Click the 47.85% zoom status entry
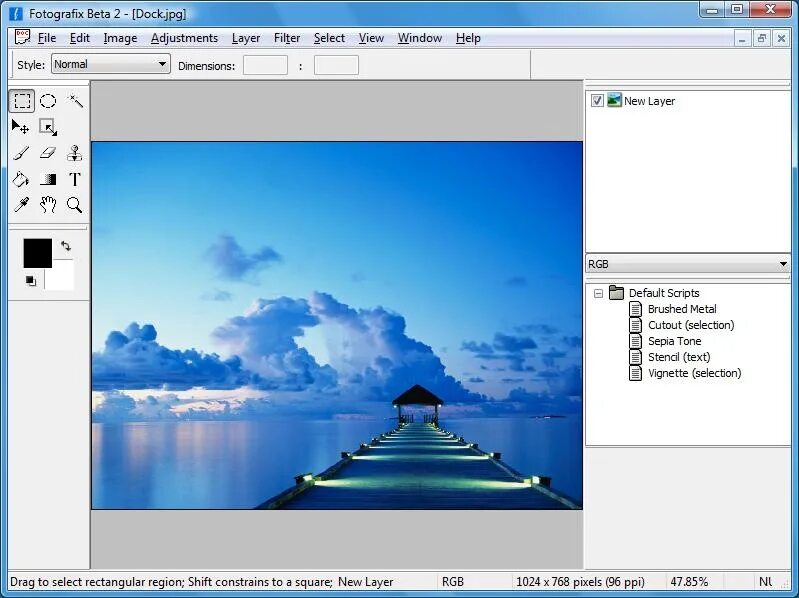Image resolution: width=799 pixels, height=598 pixels. point(689,582)
